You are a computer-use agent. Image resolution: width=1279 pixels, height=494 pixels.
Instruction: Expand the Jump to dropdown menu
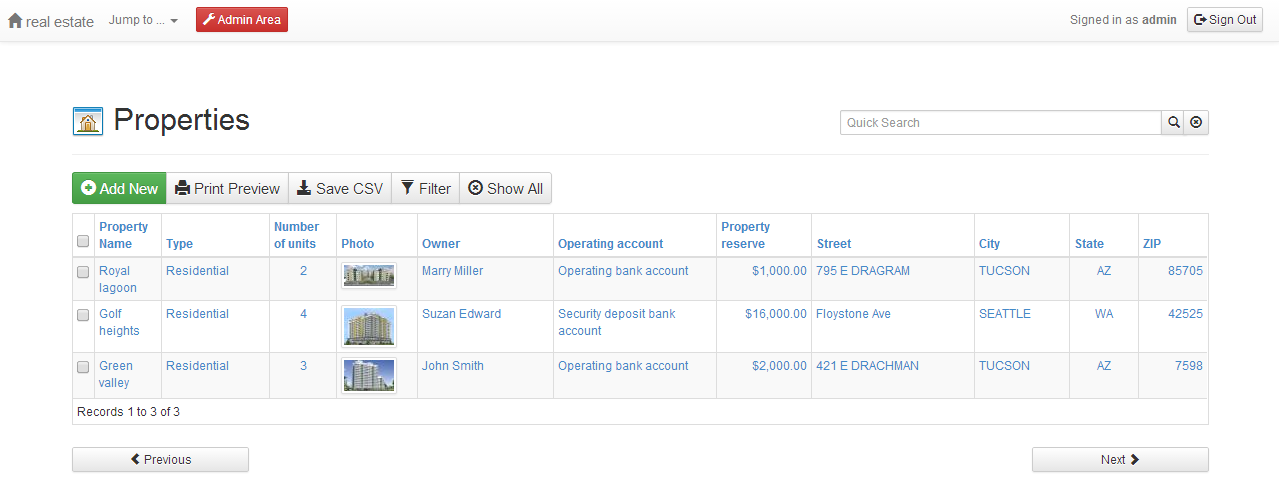pyautogui.click(x=143, y=20)
